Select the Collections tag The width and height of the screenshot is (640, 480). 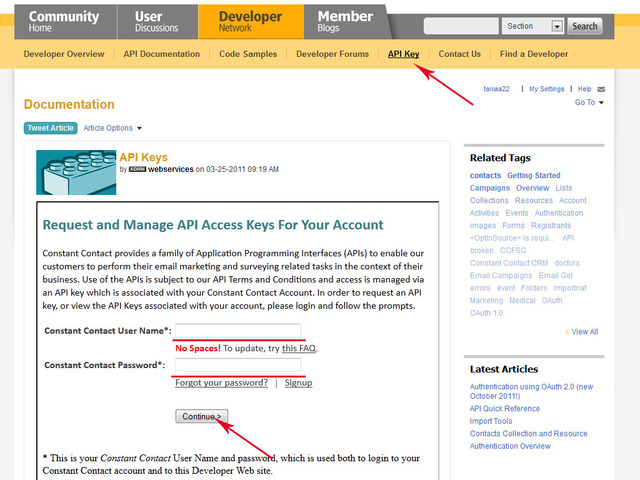tap(489, 200)
